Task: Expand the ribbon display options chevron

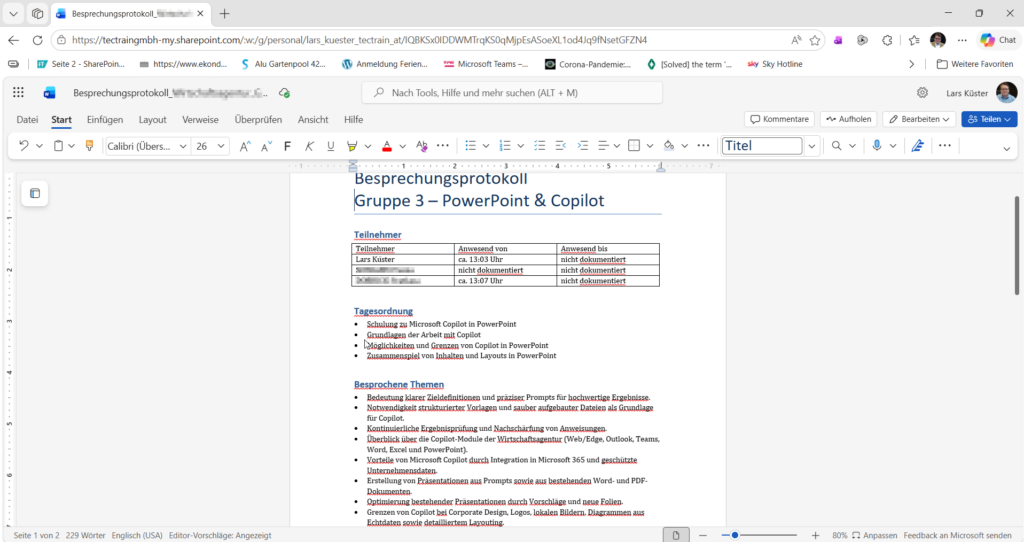Action: pos(1006,148)
